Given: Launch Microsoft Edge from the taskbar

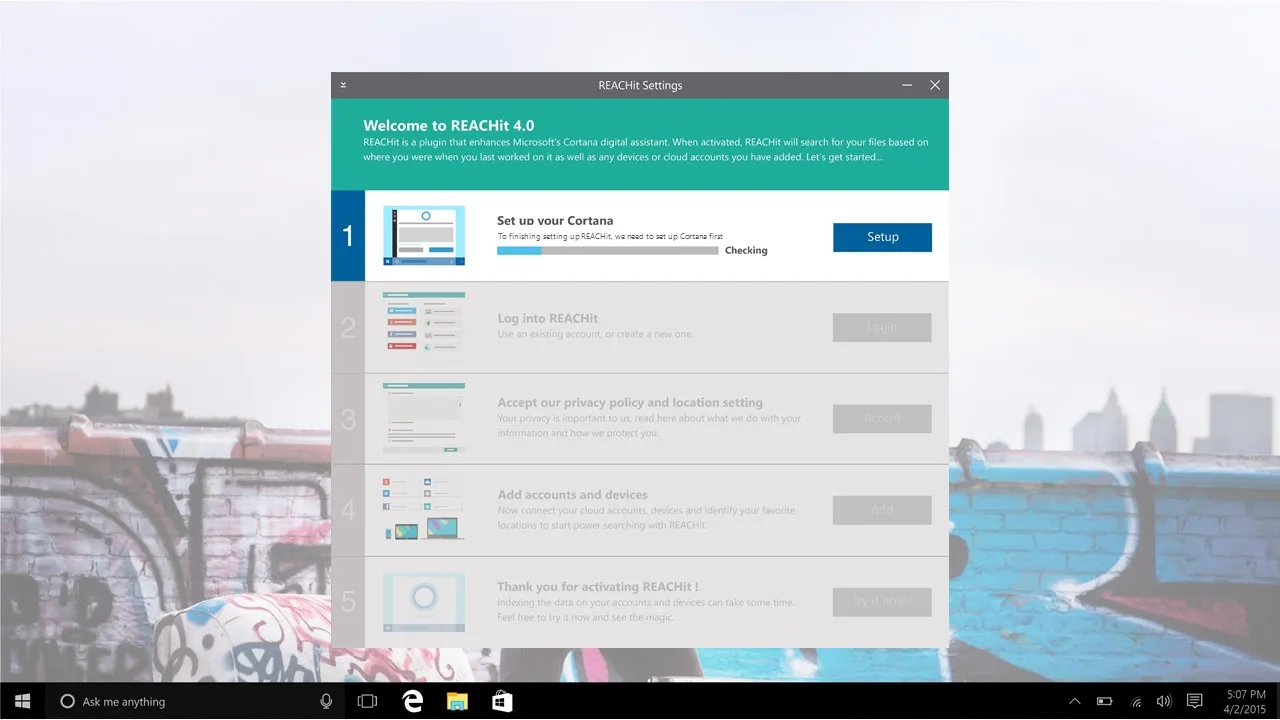Looking at the screenshot, I should (x=412, y=701).
